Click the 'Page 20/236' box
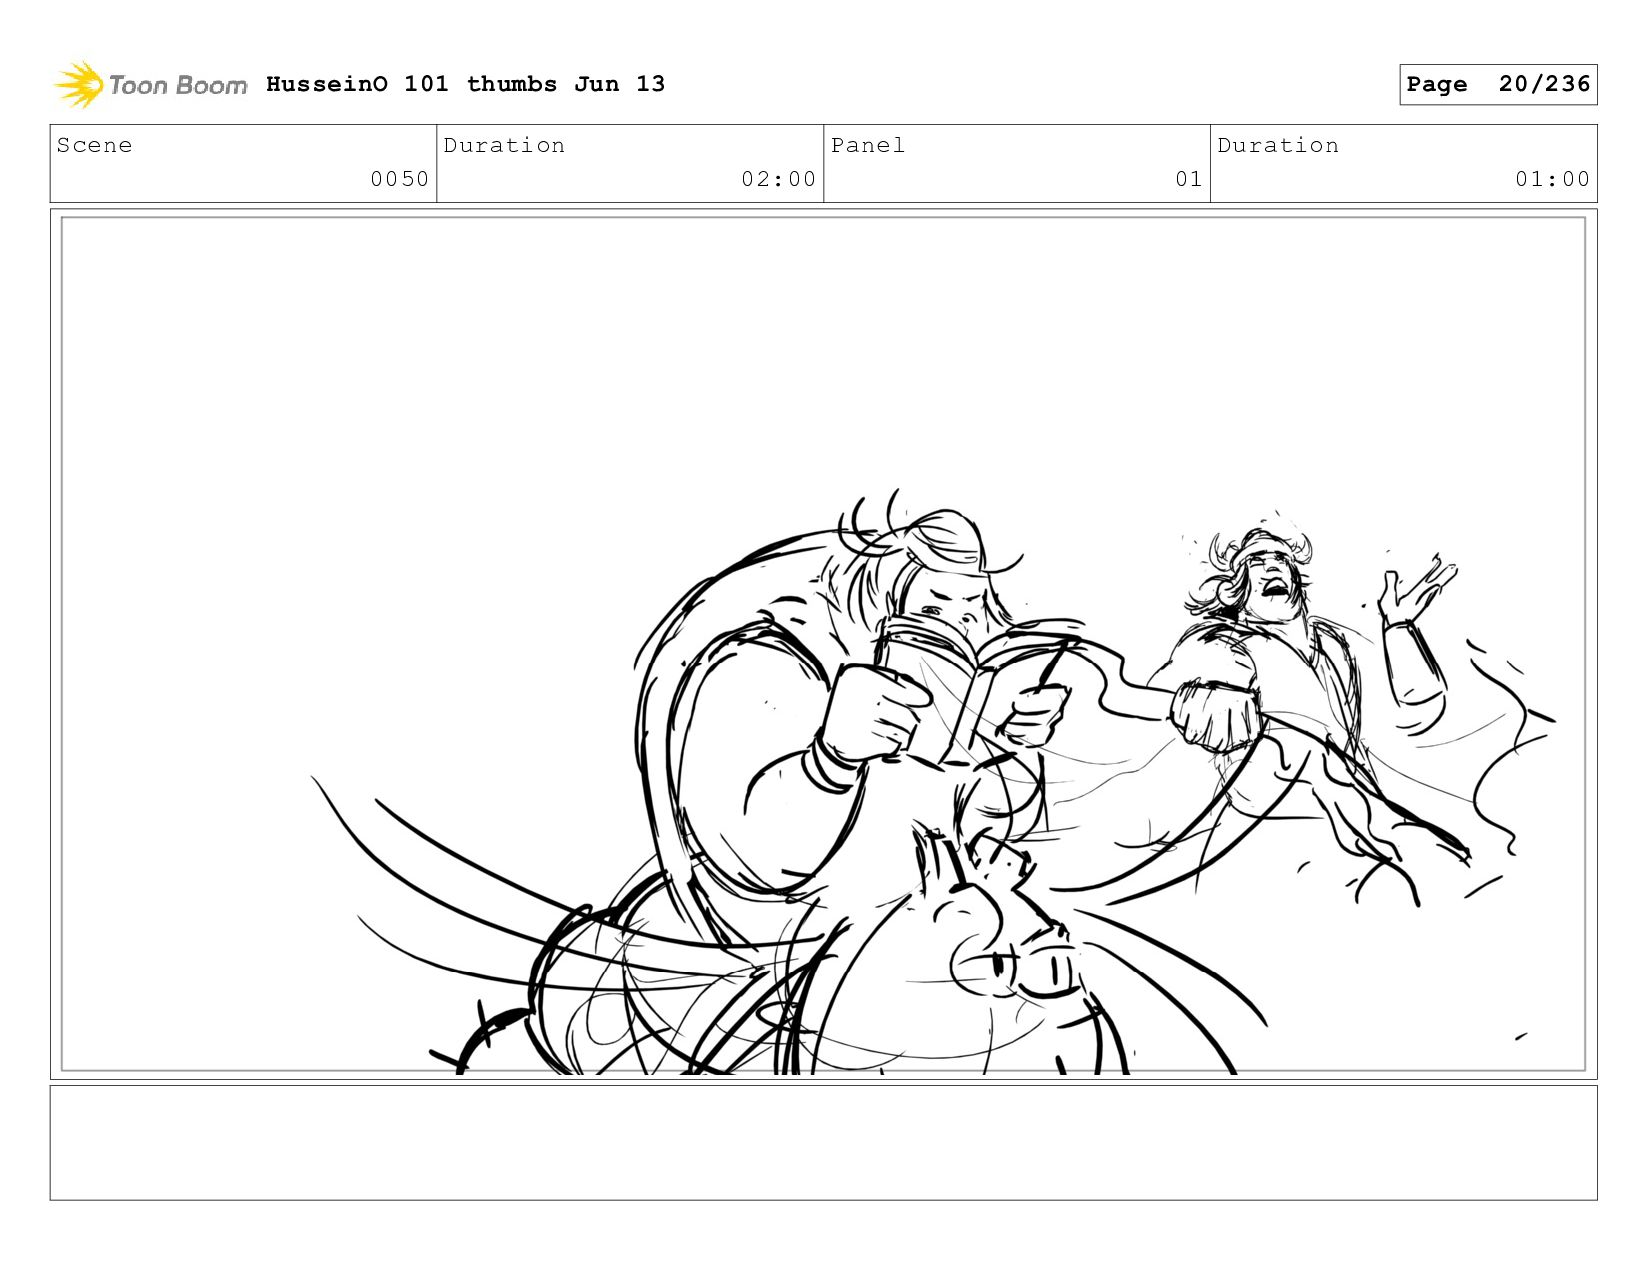 click(x=1498, y=84)
